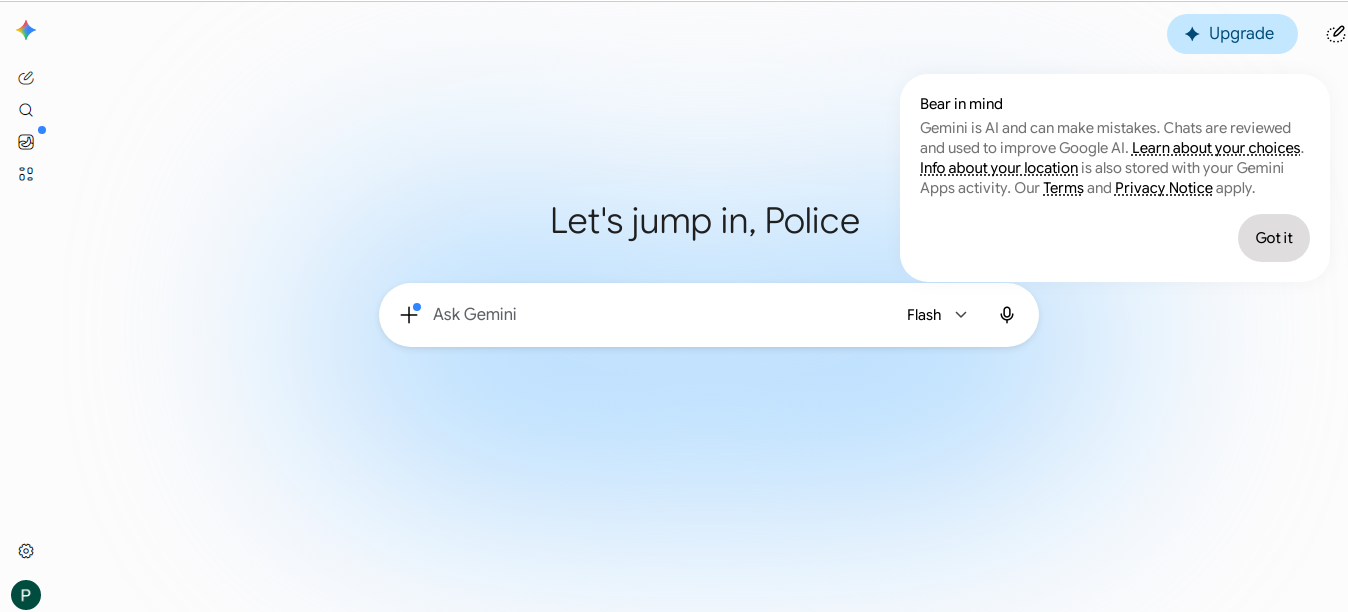Click the plus icon to add files
Viewport: 1348px width, 612px height.
[x=409, y=314]
